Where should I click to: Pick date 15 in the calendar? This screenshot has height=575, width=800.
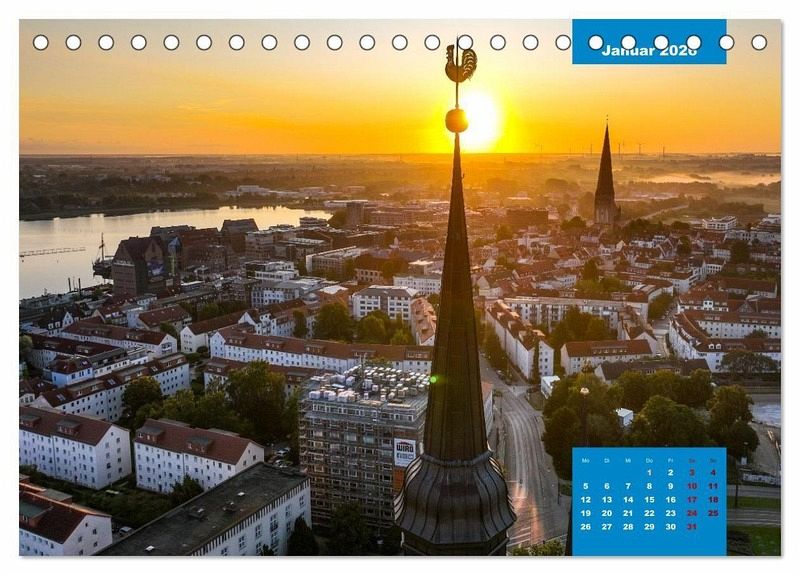click(x=649, y=499)
